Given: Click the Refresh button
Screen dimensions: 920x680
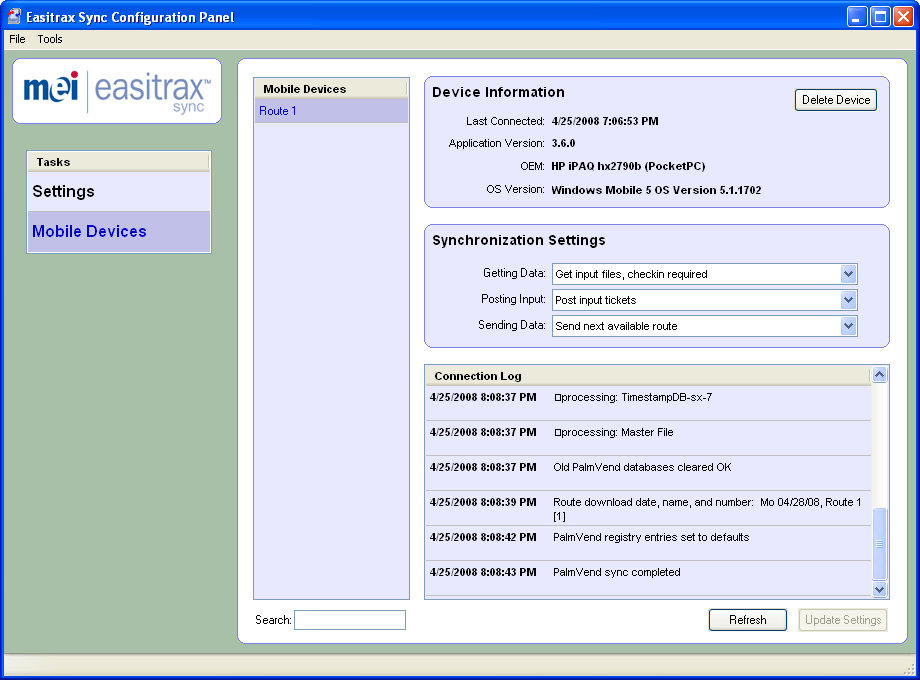Looking at the screenshot, I should click(x=748, y=620).
